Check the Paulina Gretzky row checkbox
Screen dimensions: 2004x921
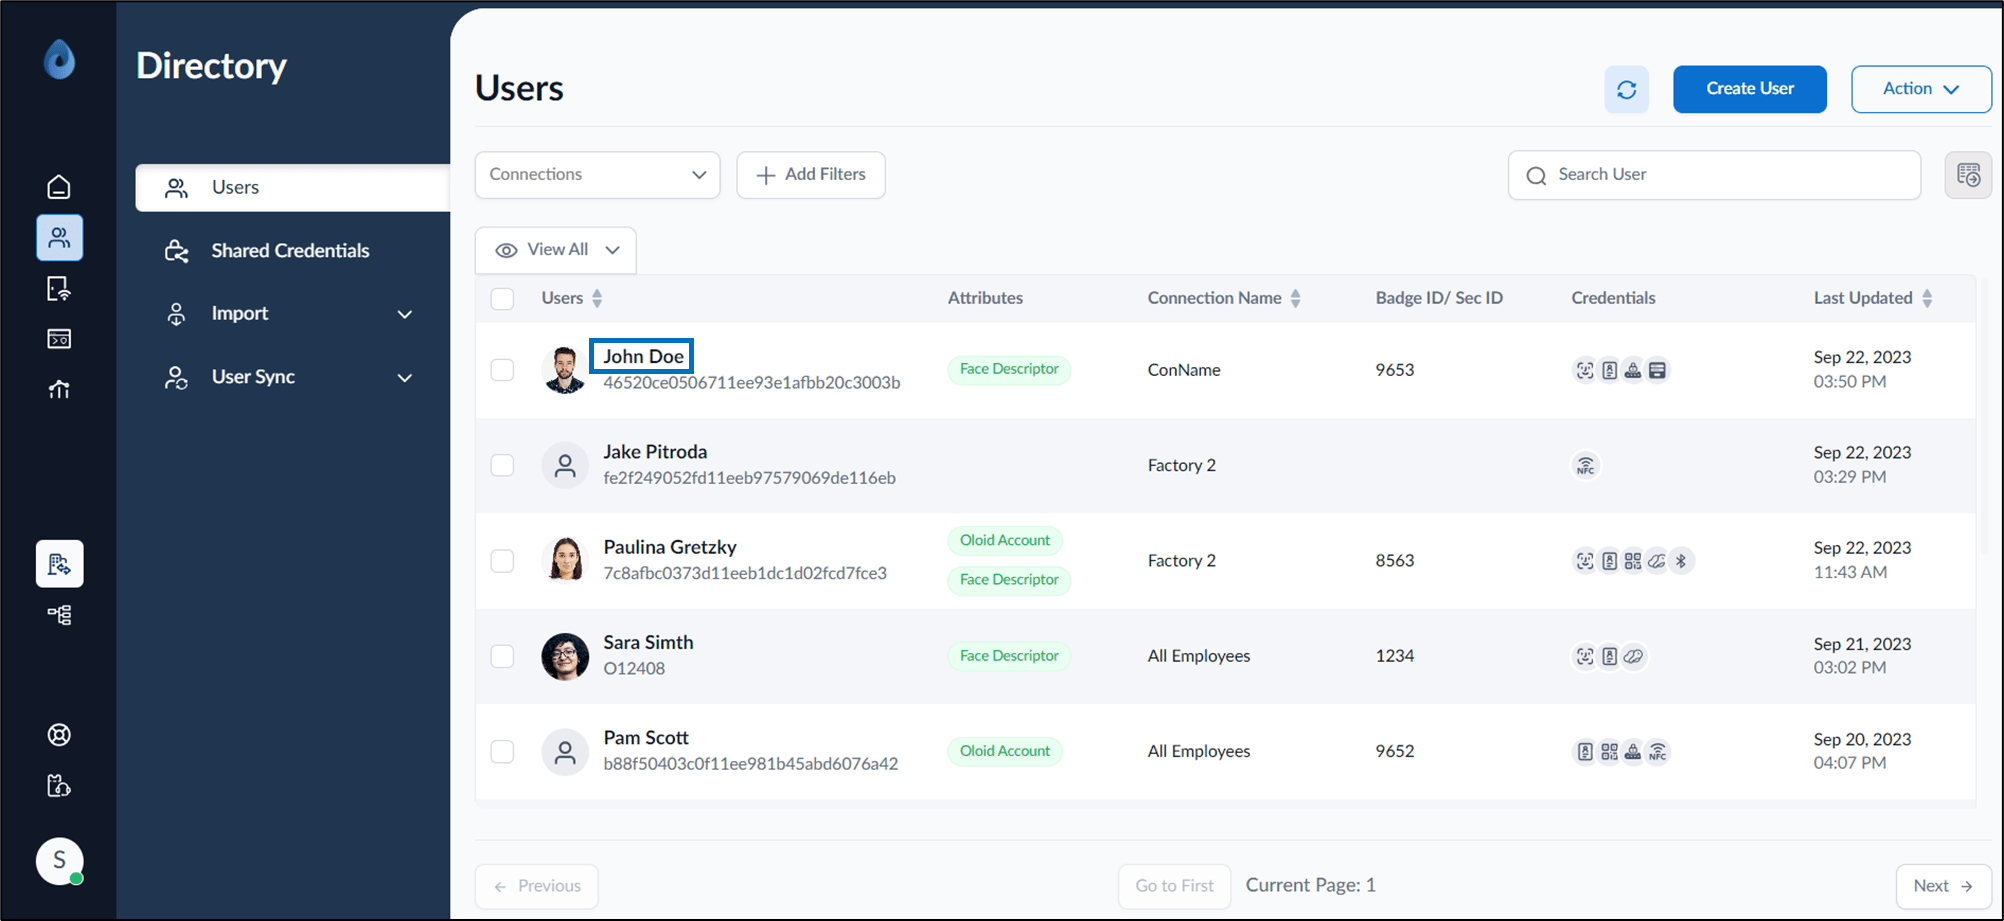[x=502, y=561]
